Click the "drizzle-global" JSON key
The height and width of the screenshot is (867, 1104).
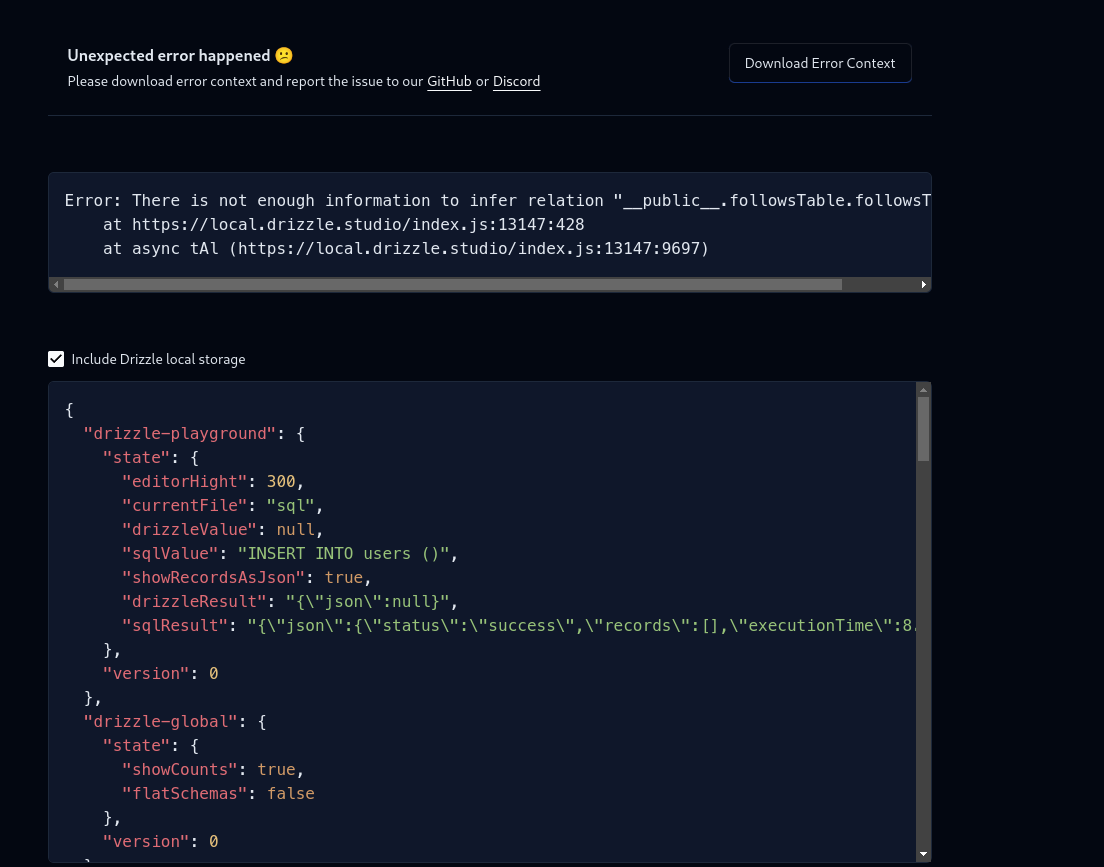[x=161, y=722]
